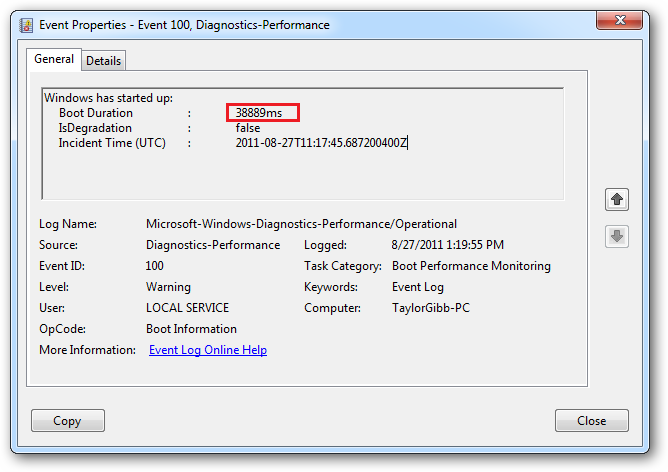Go to previous event with up arrow

pos(617,200)
